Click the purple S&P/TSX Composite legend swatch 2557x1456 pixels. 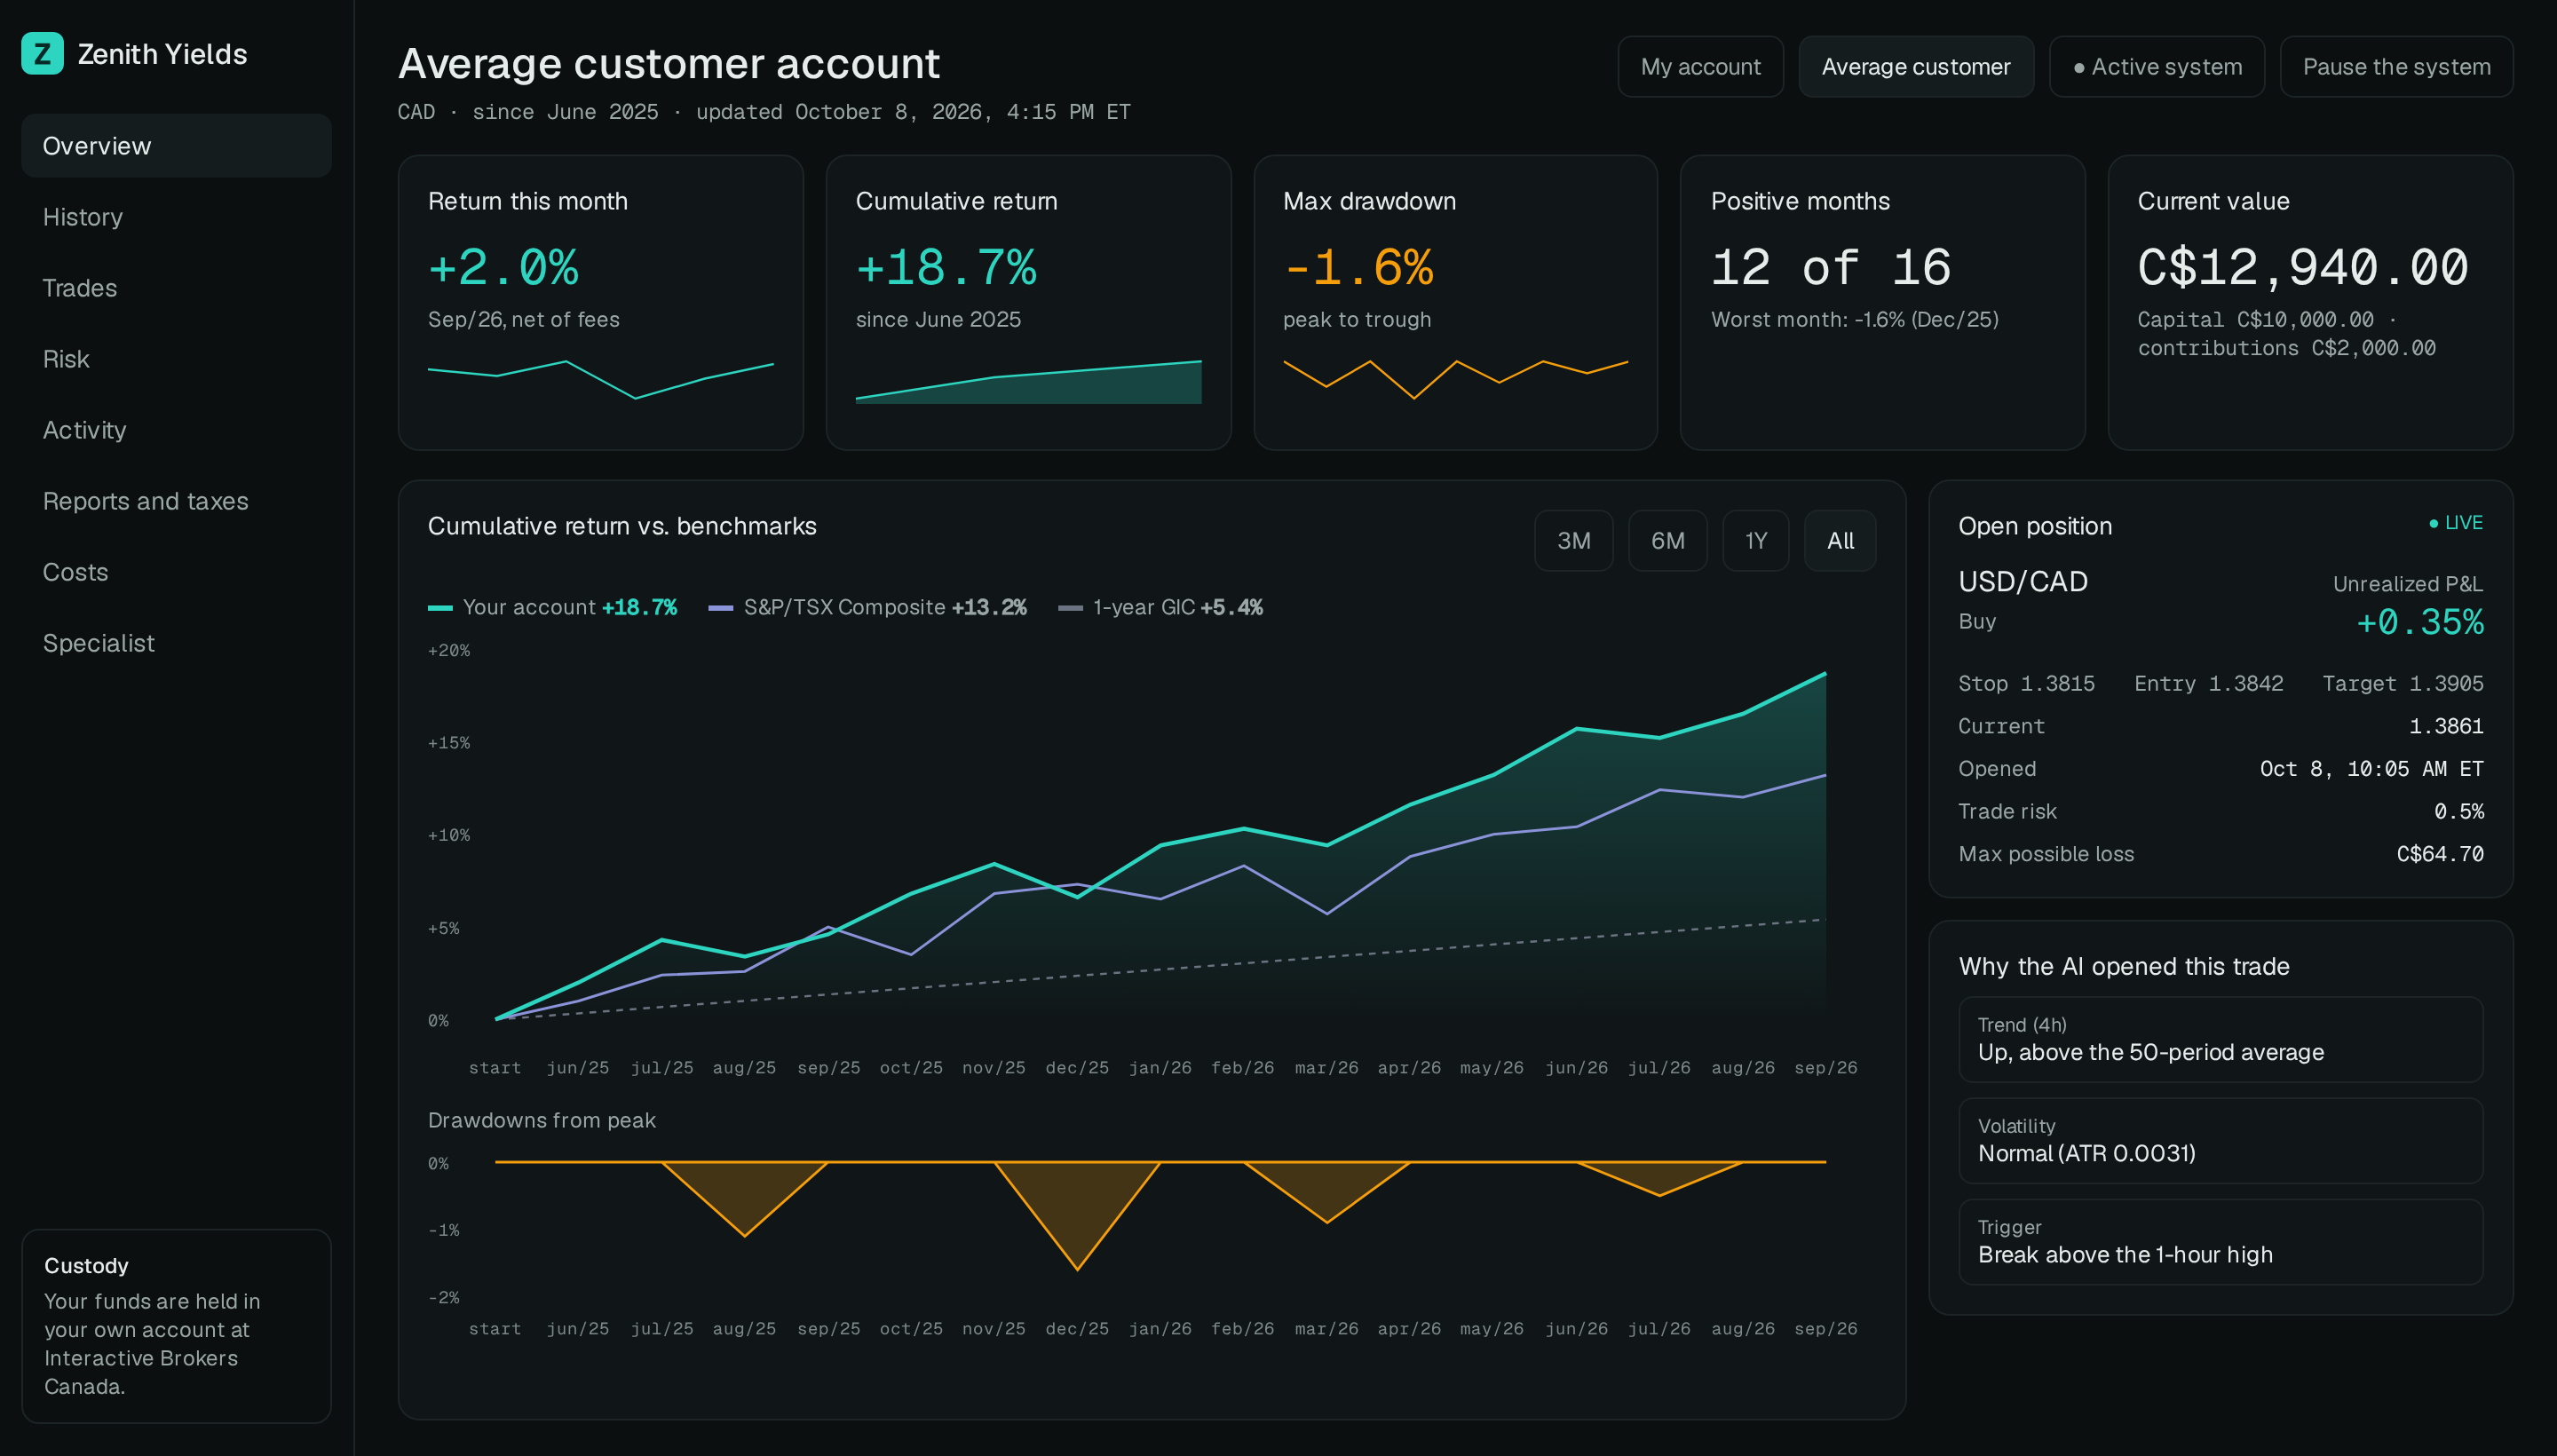click(720, 608)
